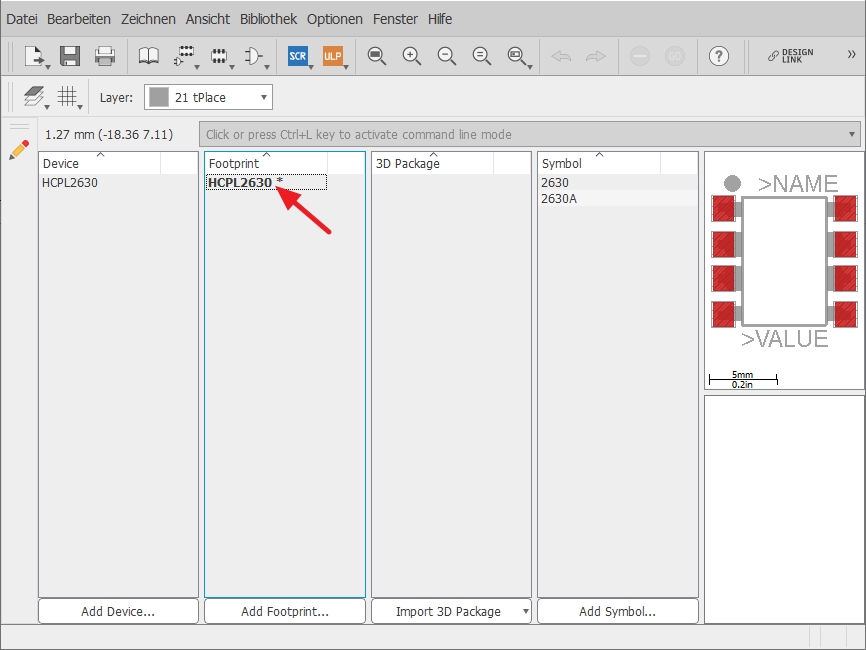Sort by the Symbol column header
The width and height of the screenshot is (866, 650).
[x=599, y=163]
